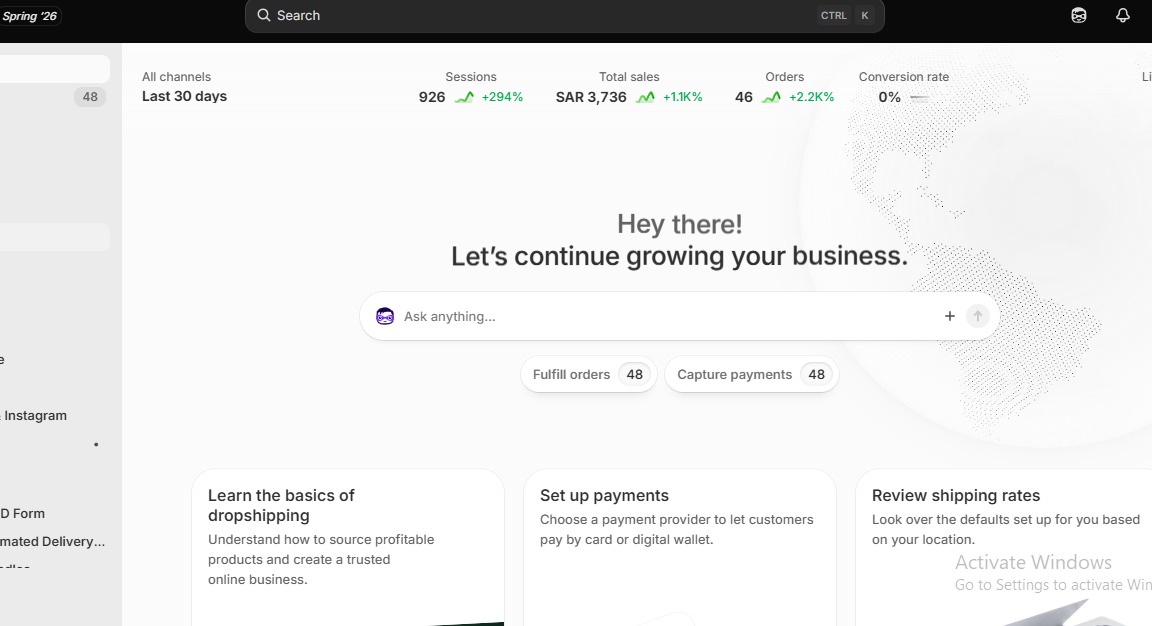Click the Orders 46 metric
The height and width of the screenshot is (626, 1152).
[x=784, y=87]
